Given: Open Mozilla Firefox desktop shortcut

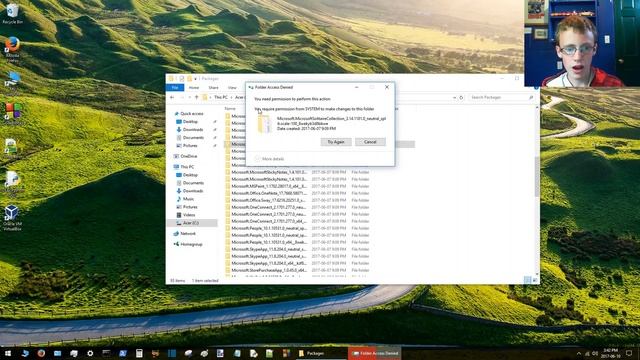Looking at the screenshot, I should [12, 49].
